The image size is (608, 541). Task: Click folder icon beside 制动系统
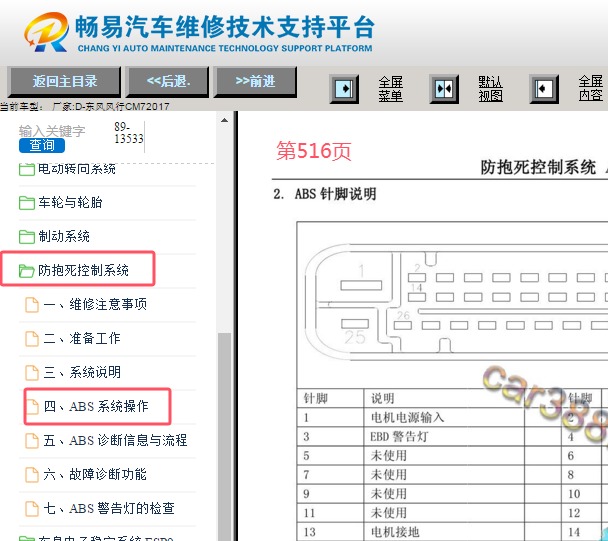pyautogui.click(x=27, y=237)
